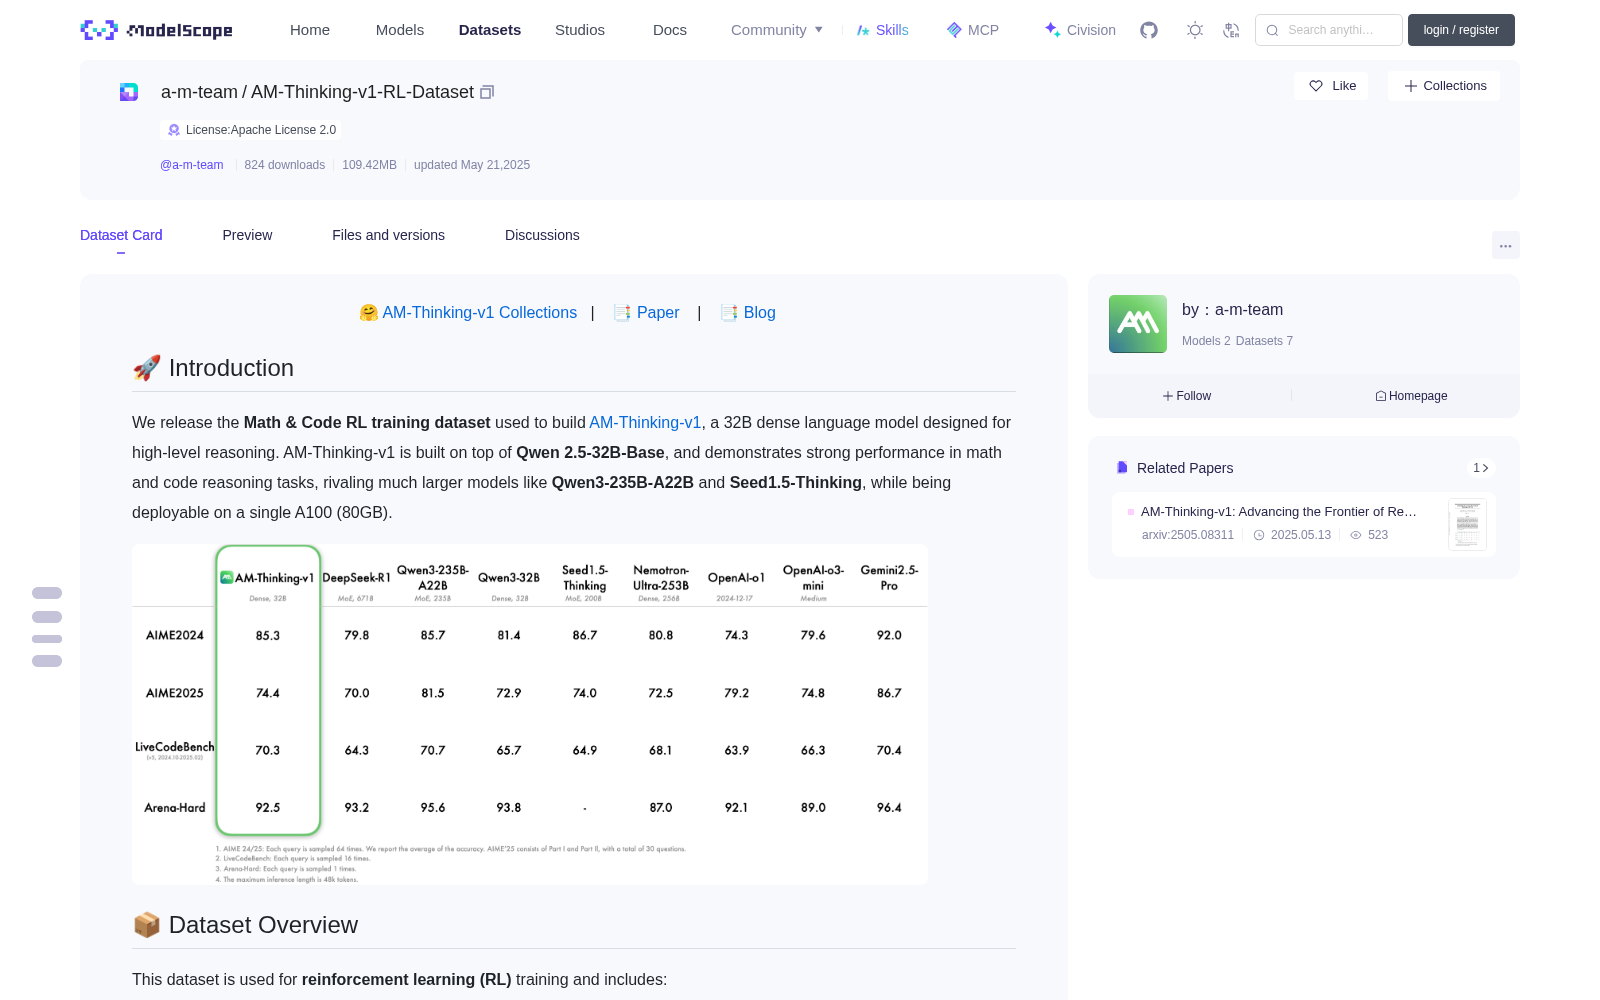Screen dimensions: 1600x1000
Task: Click the ModelScope logo
Action: coord(157,30)
